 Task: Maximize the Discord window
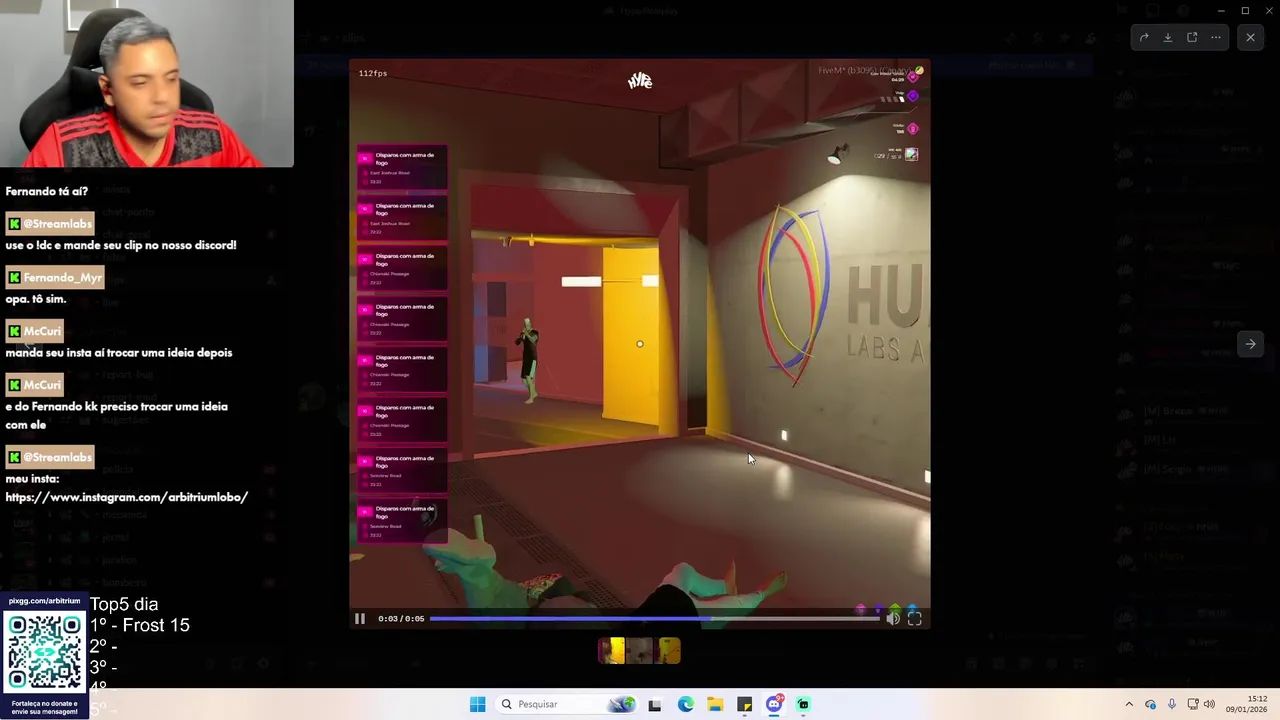(x=1245, y=10)
